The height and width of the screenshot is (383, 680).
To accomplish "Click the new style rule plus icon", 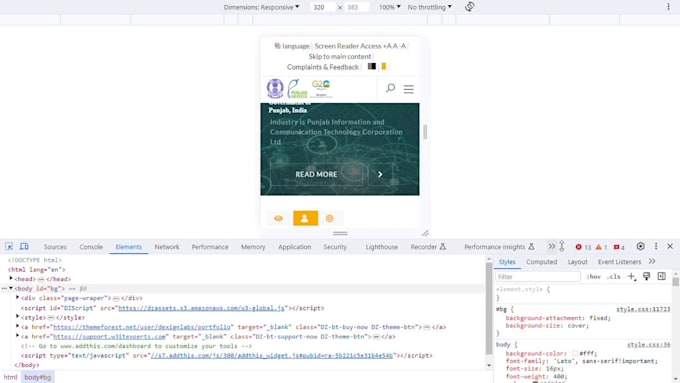I will pyautogui.click(x=631, y=277).
